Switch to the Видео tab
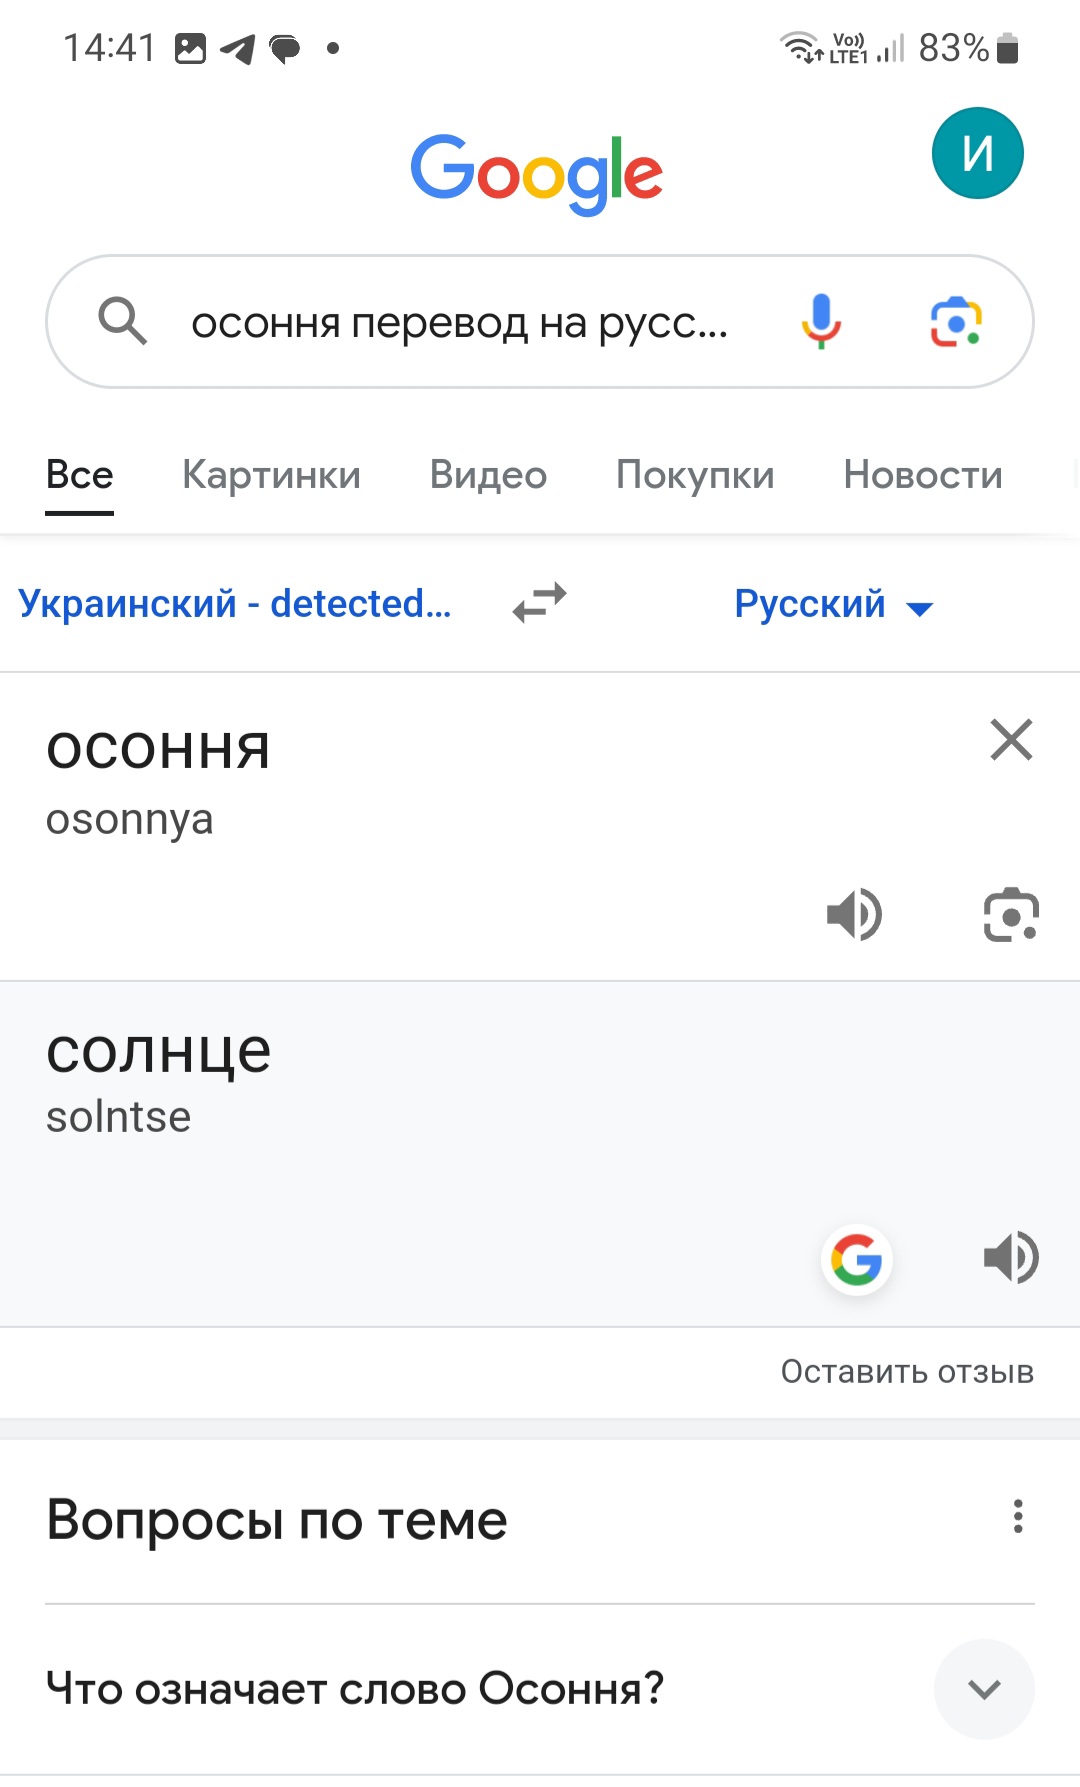Viewport: 1080px width, 1787px height. click(488, 475)
